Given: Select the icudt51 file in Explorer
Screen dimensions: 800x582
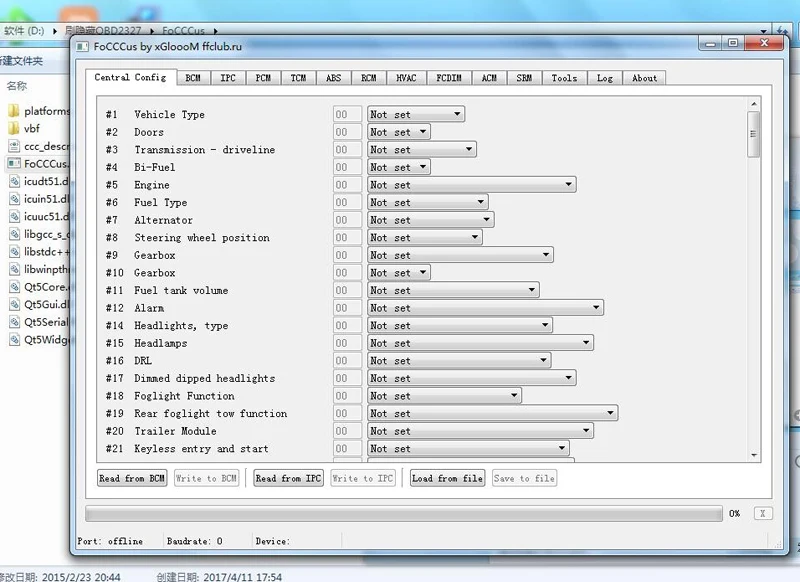Looking at the screenshot, I should click(x=39, y=181).
